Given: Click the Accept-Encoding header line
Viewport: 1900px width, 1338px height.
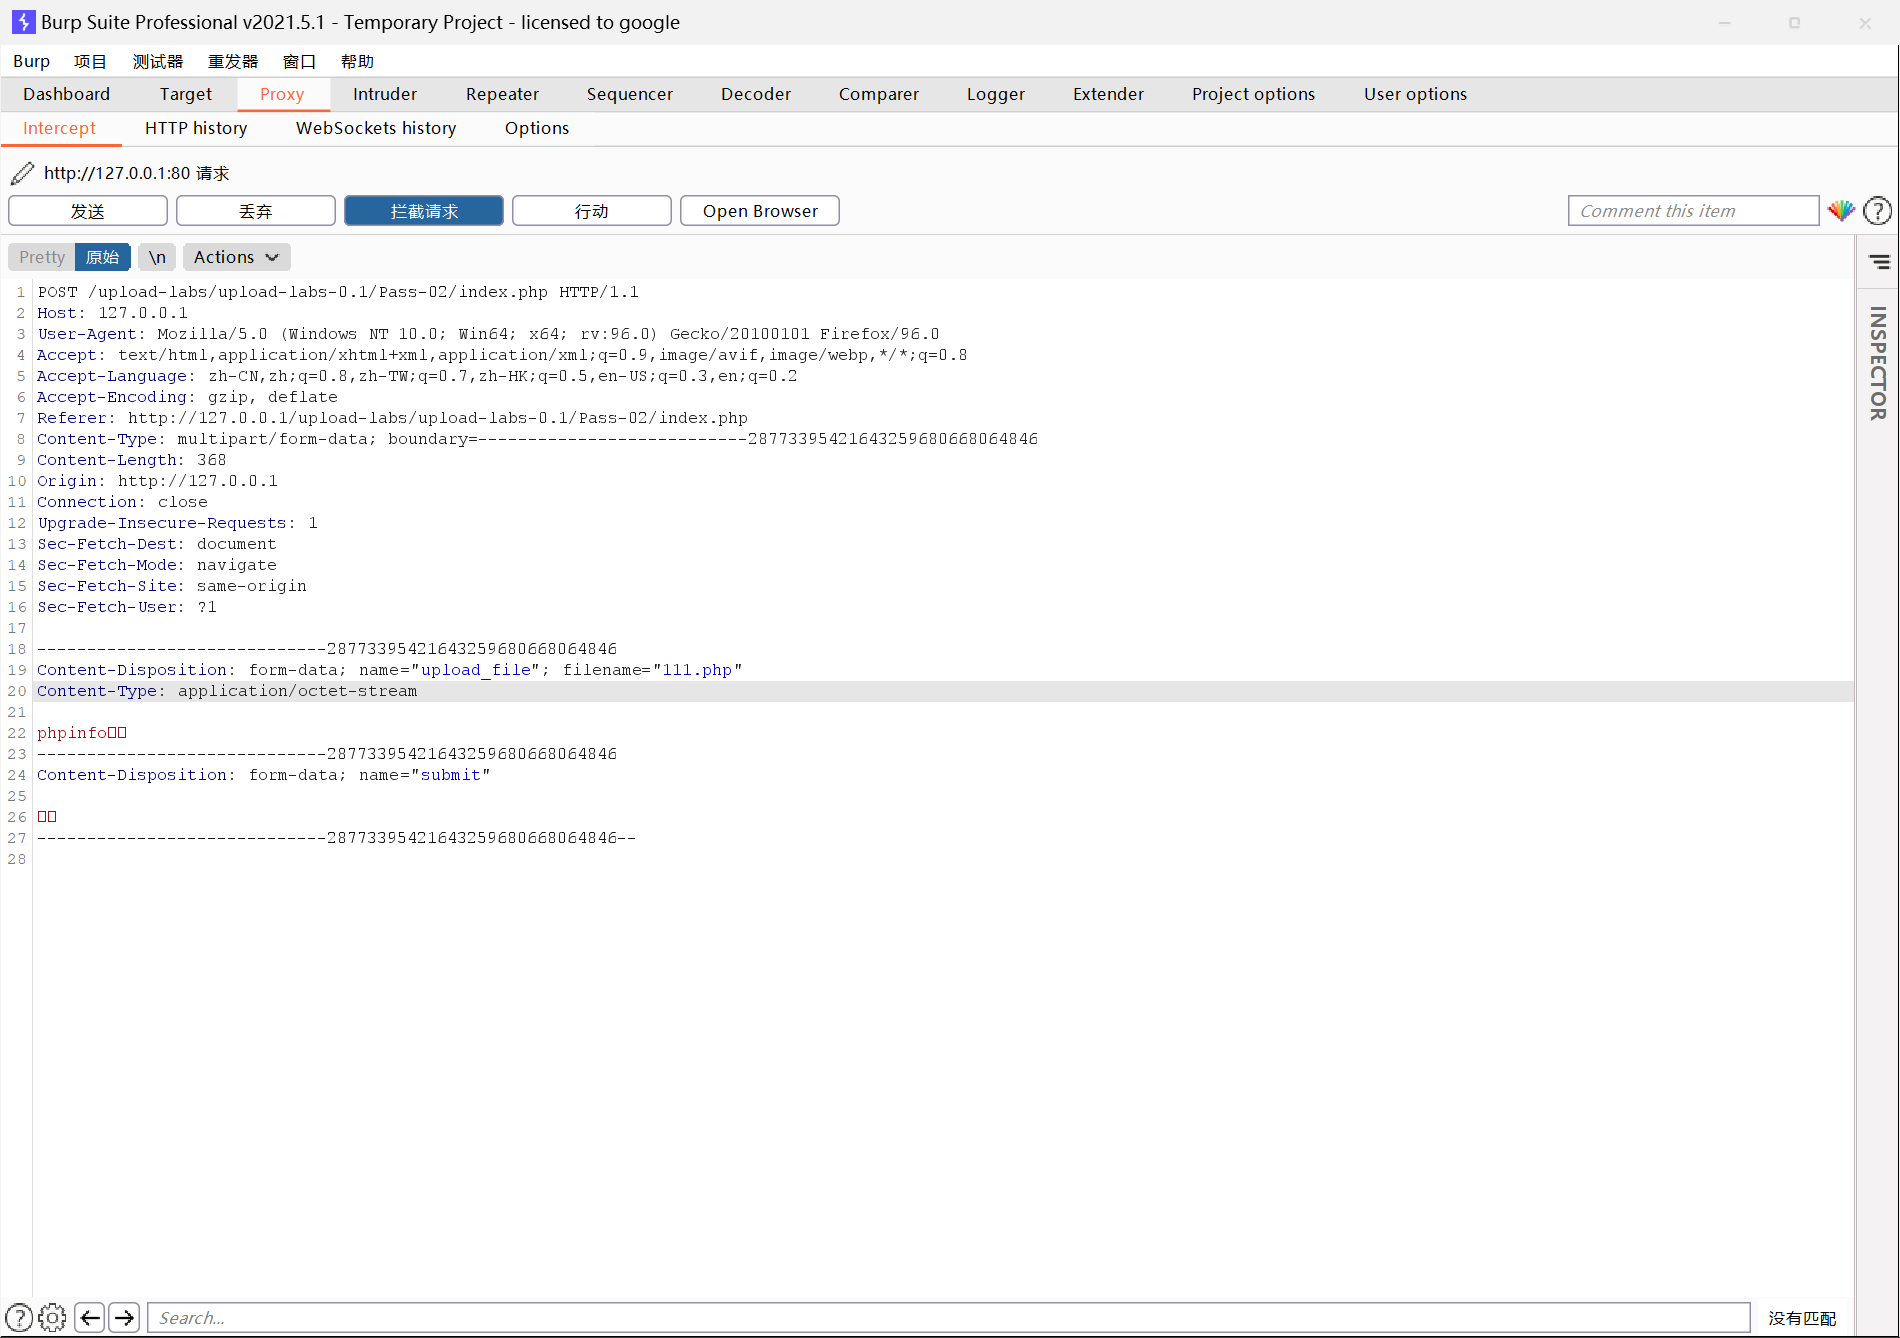Looking at the screenshot, I should [x=187, y=397].
